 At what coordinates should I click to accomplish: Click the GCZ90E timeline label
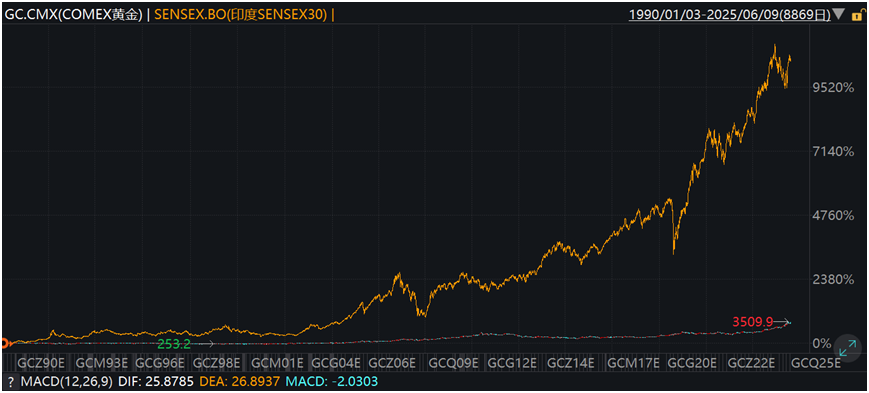click(42, 363)
